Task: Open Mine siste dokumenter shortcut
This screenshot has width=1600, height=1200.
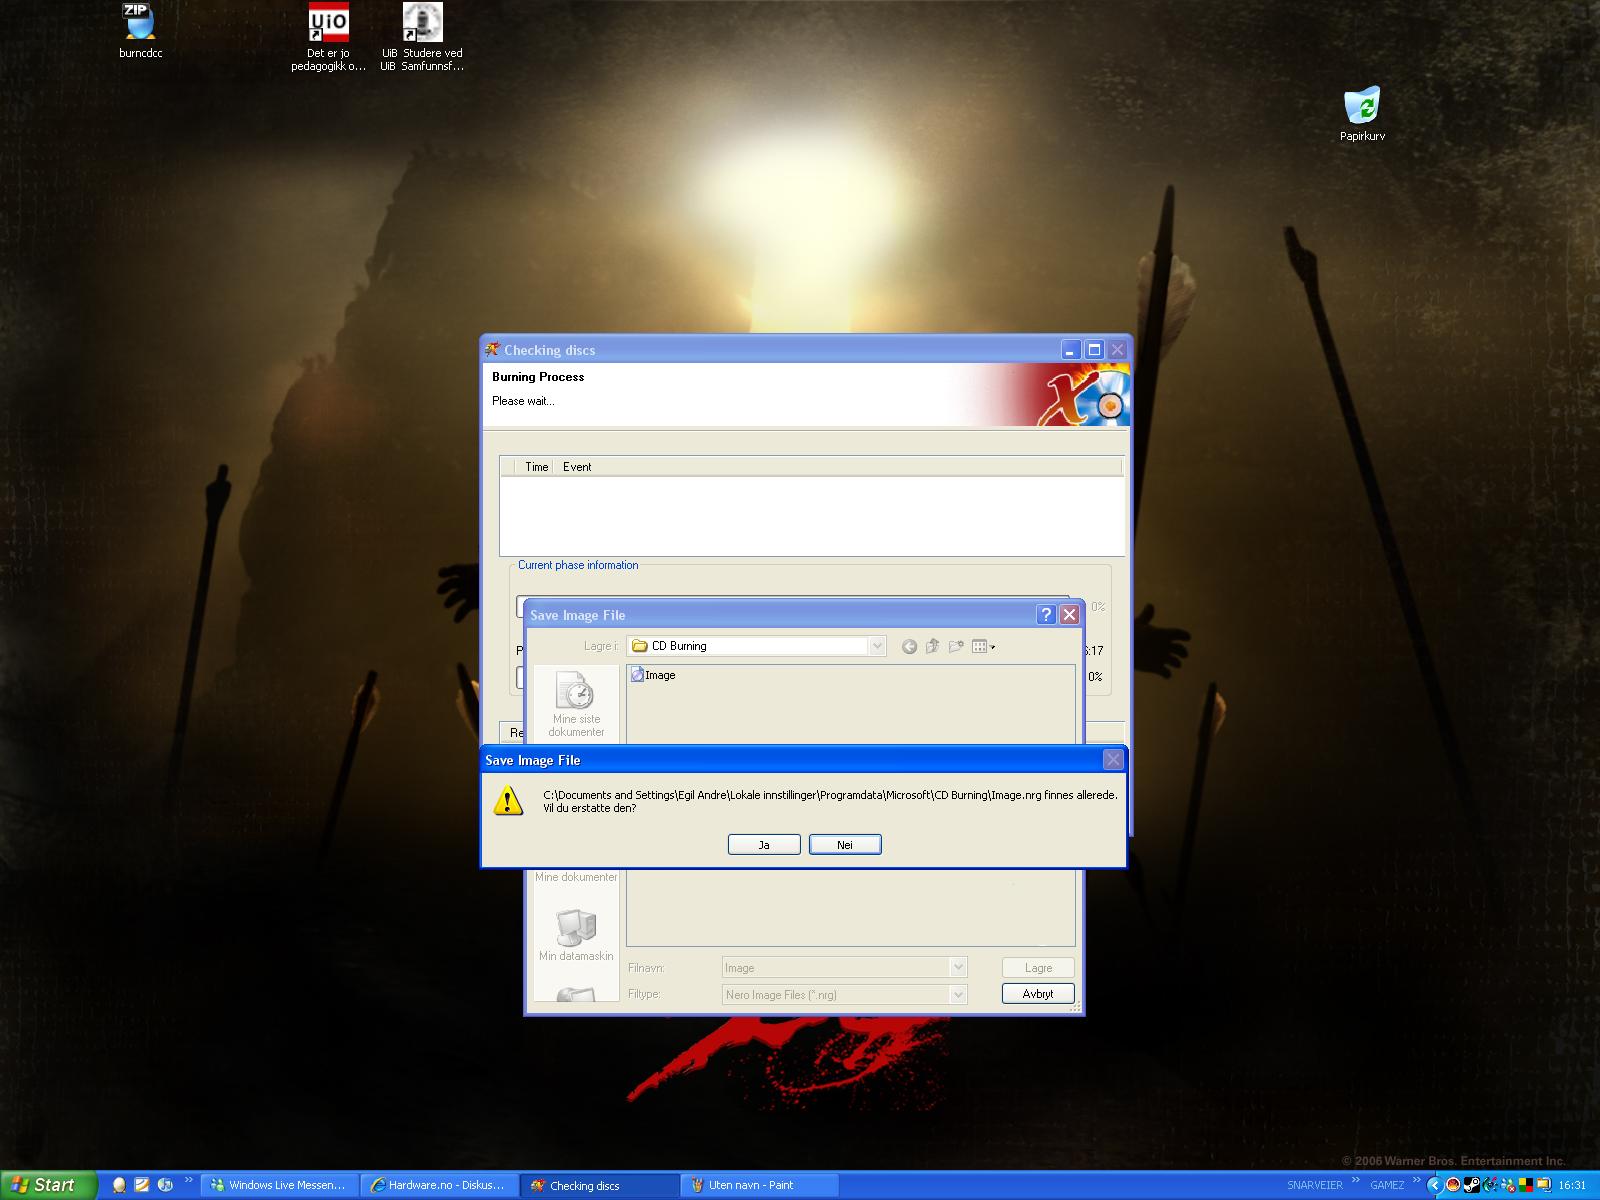Action: [576, 704]
